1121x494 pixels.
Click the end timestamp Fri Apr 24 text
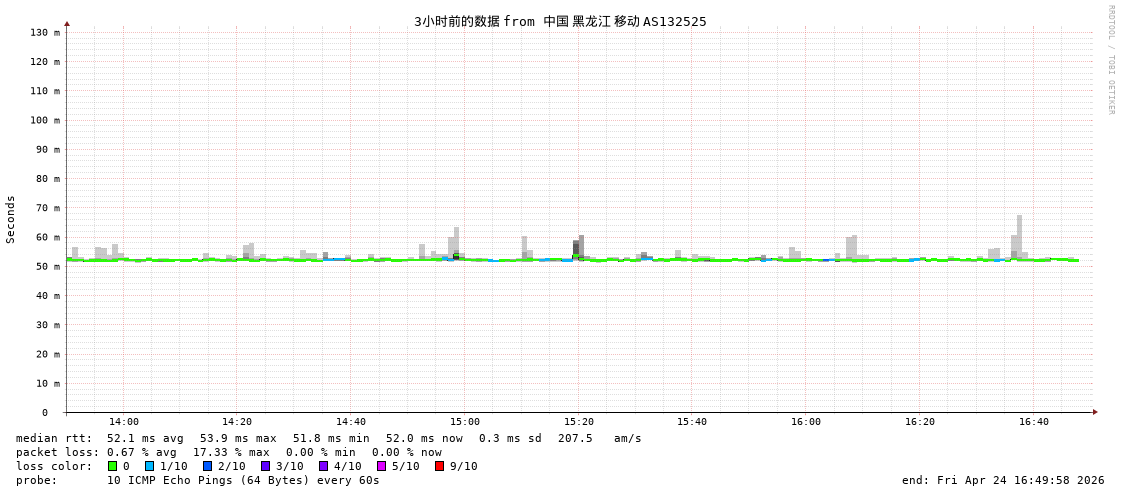(x=1003, y=480)
